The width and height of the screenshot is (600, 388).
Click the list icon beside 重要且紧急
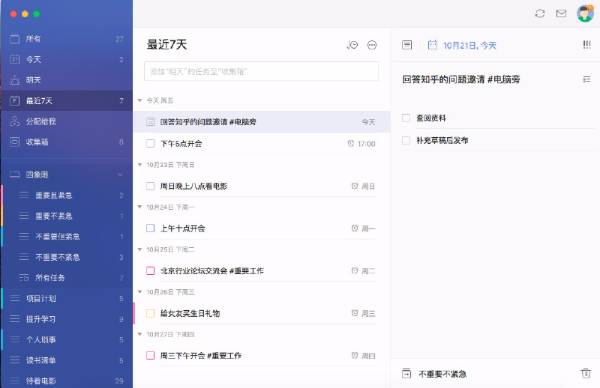point(24,195)
